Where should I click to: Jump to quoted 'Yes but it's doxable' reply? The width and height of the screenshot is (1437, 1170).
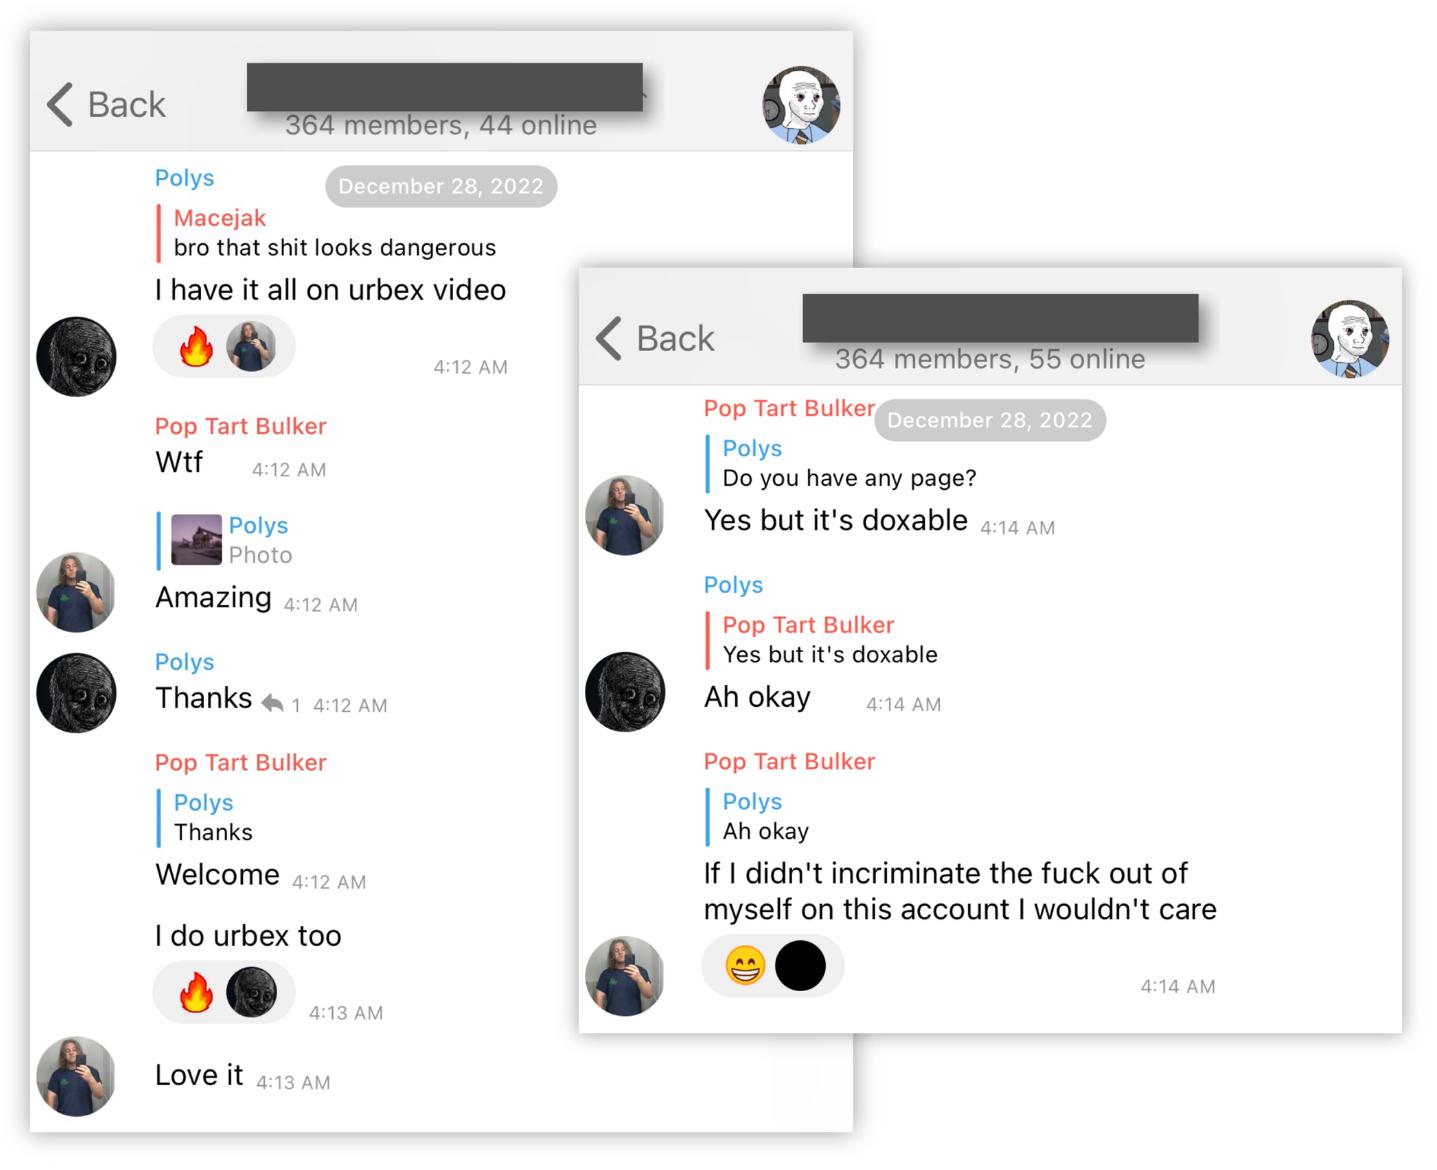[x=830, y=640]
